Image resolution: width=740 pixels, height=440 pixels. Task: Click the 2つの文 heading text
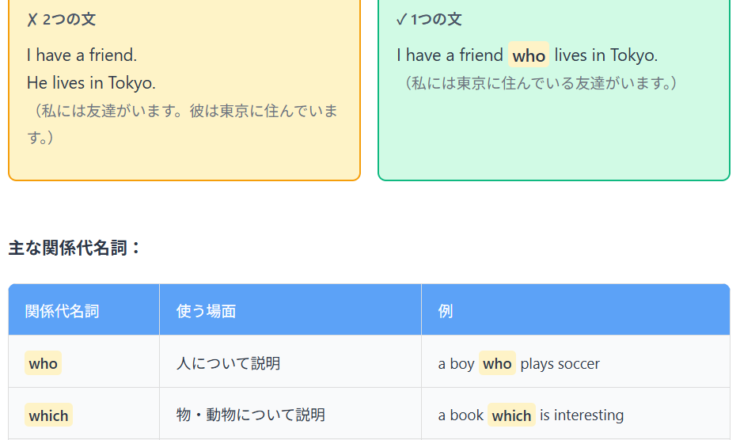tap(70, 20)
